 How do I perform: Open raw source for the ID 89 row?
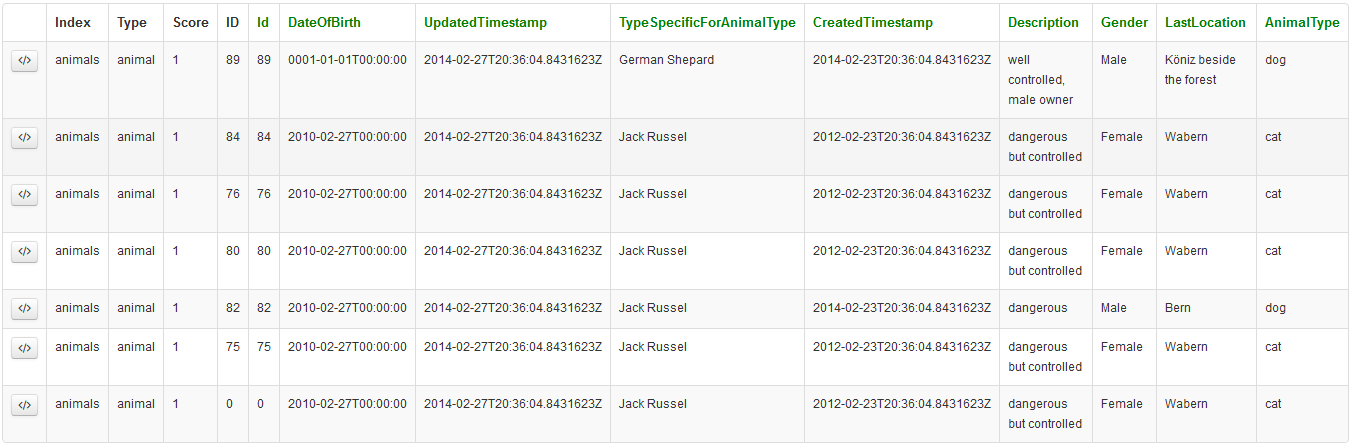pyautogui.click(x=25, y=61)
